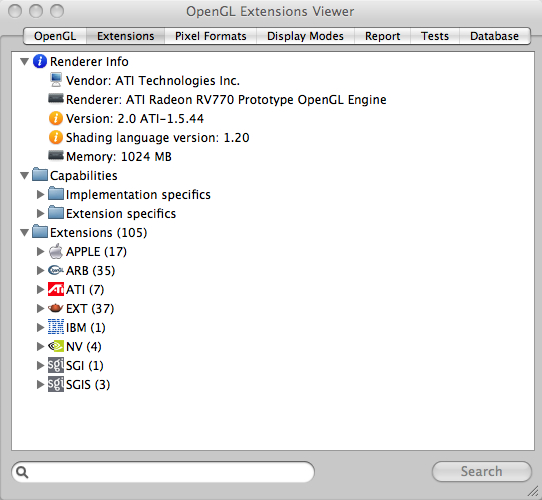Click the IBM logo icon

pos(56,327)
